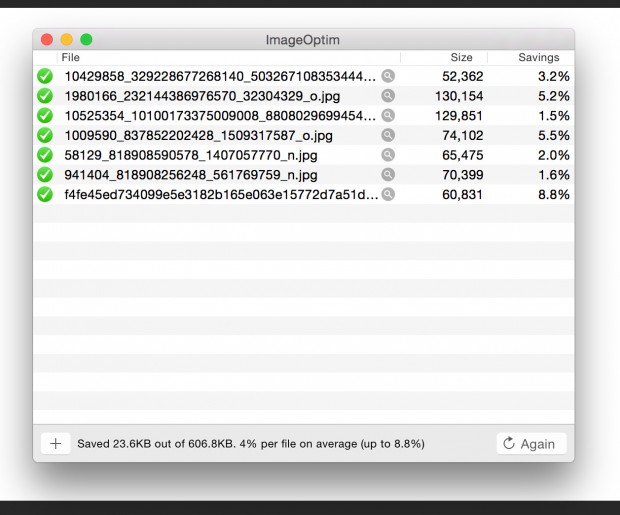Reveal 1009590_837852202428 file with magnifier icon
Image resolution: width=620 pixels, height=515 pixels.
coord(388,135)
